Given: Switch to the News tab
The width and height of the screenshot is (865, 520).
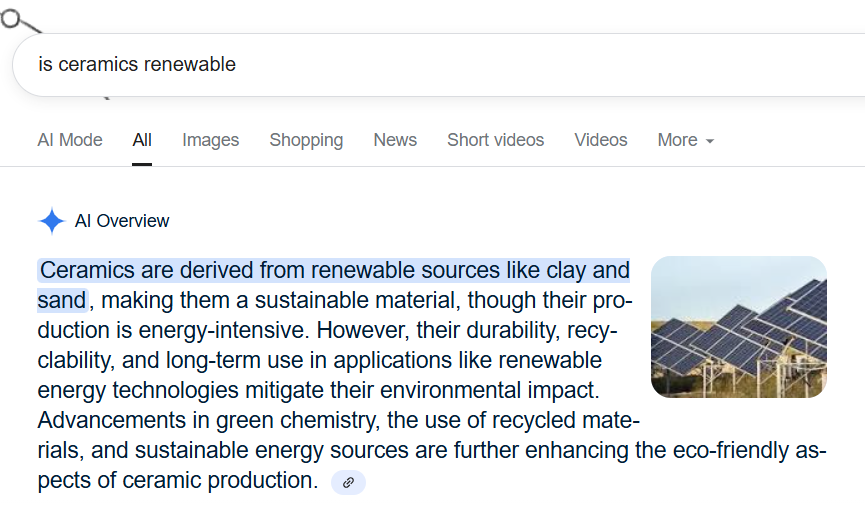Looking at the screenshot, I should pos(395,140).
